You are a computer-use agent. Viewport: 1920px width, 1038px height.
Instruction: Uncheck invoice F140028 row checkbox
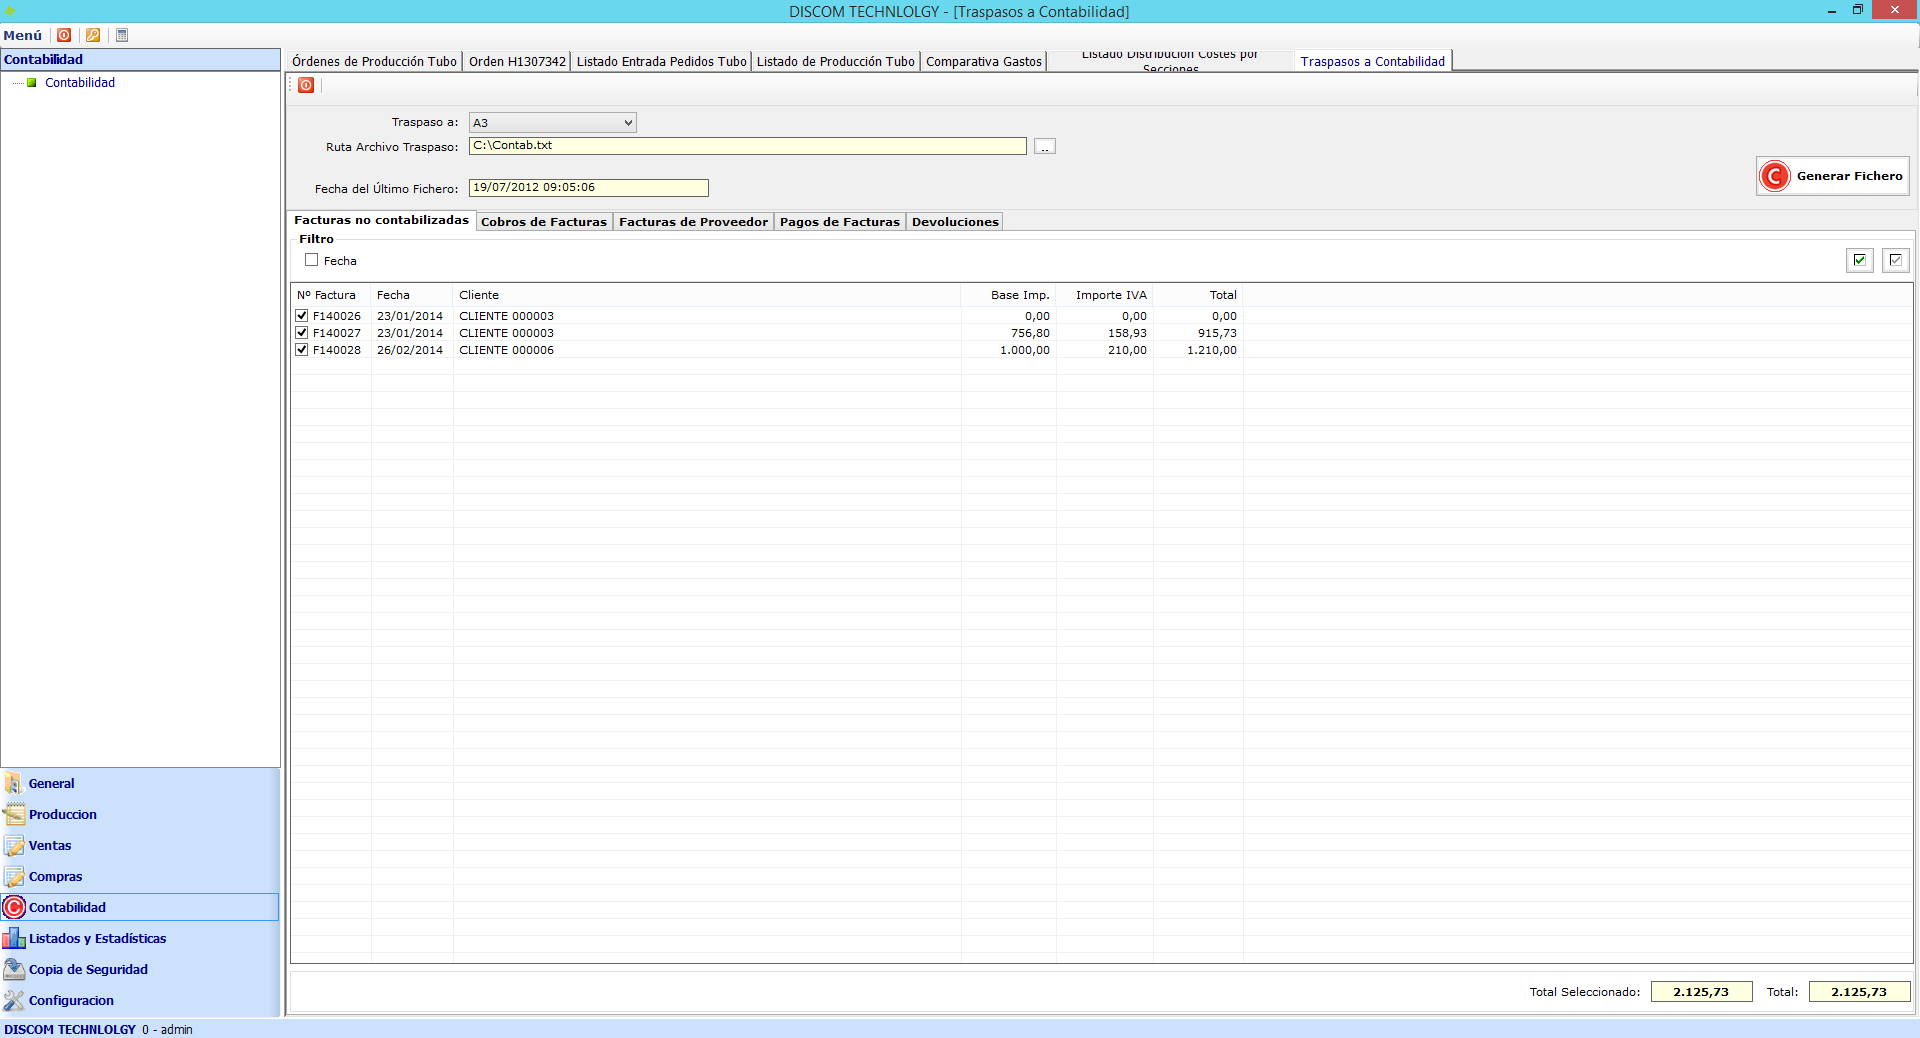(302, 350)
